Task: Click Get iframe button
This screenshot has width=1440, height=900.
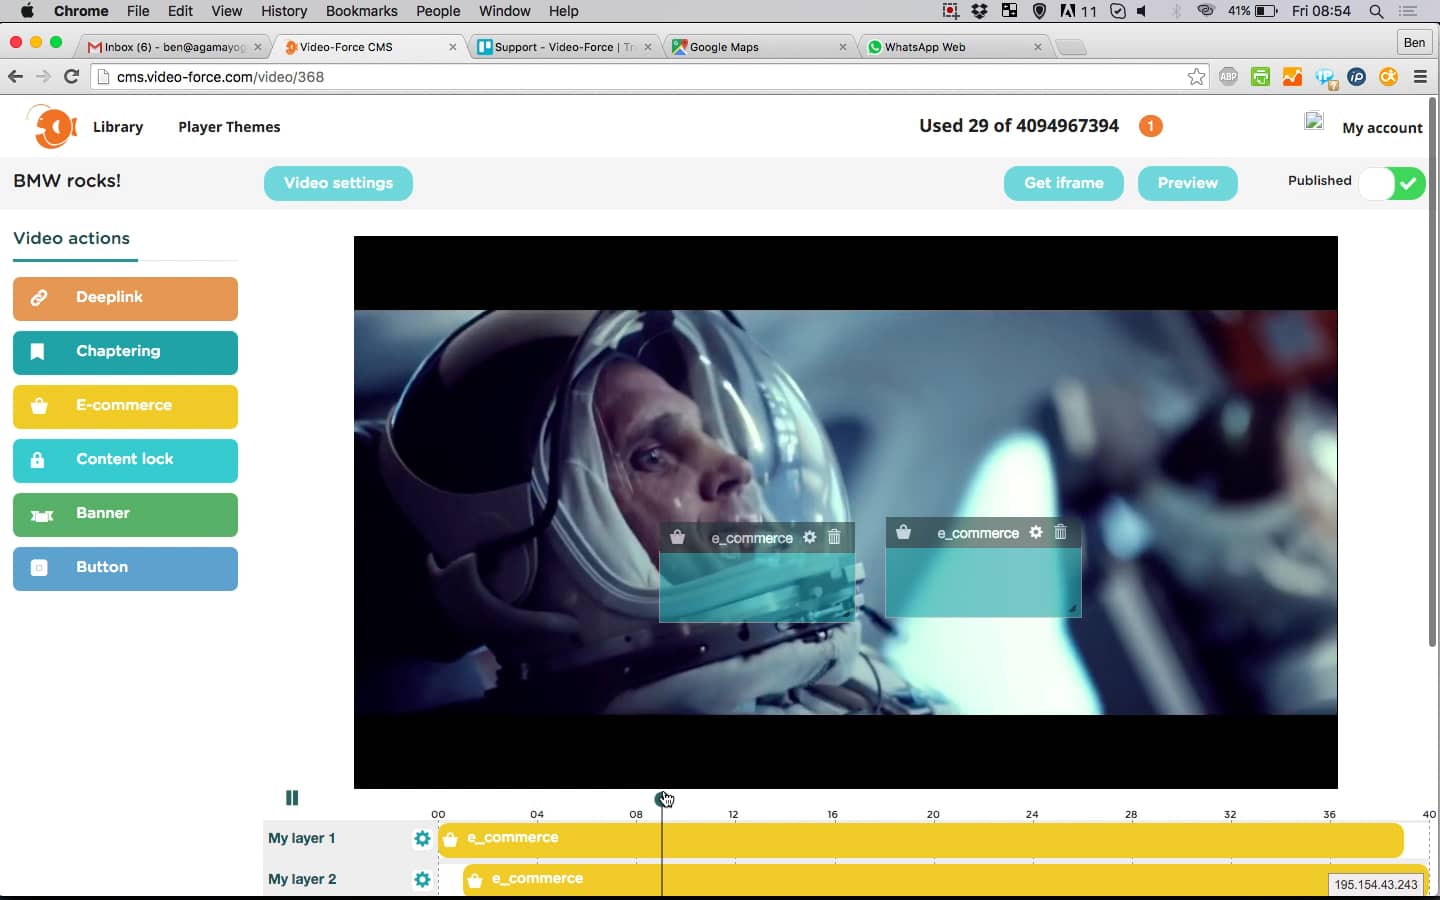Action: click(1064, 183)
